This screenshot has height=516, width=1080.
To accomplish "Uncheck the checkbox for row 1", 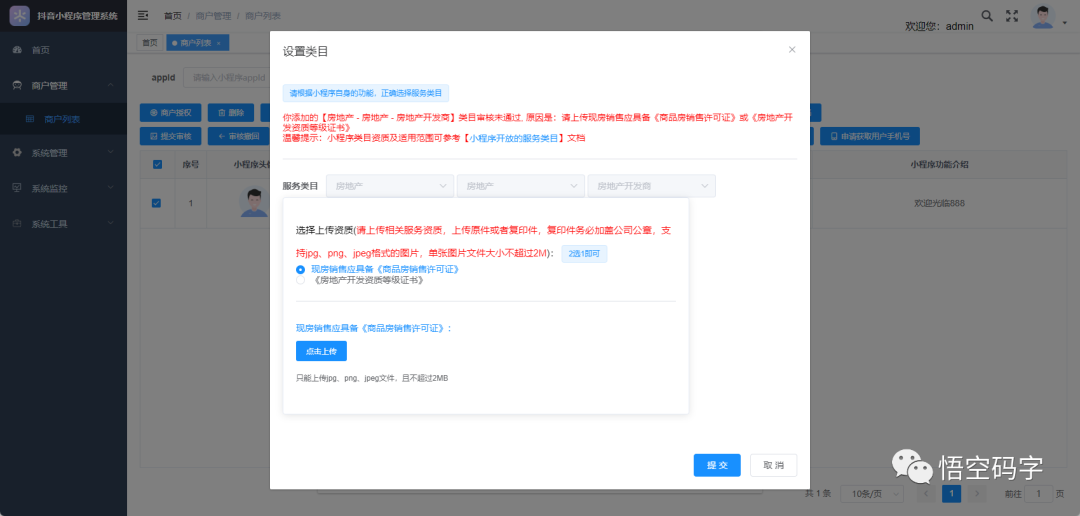I will [156, 203].
